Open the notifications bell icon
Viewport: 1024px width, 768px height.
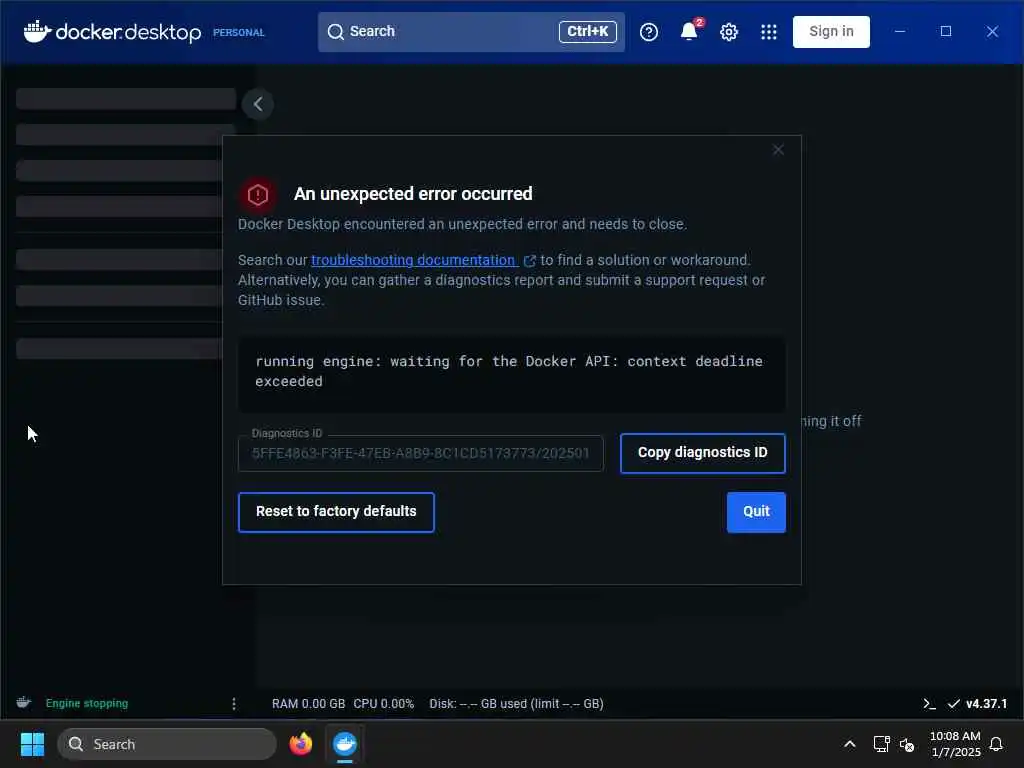tap(688, 31)
